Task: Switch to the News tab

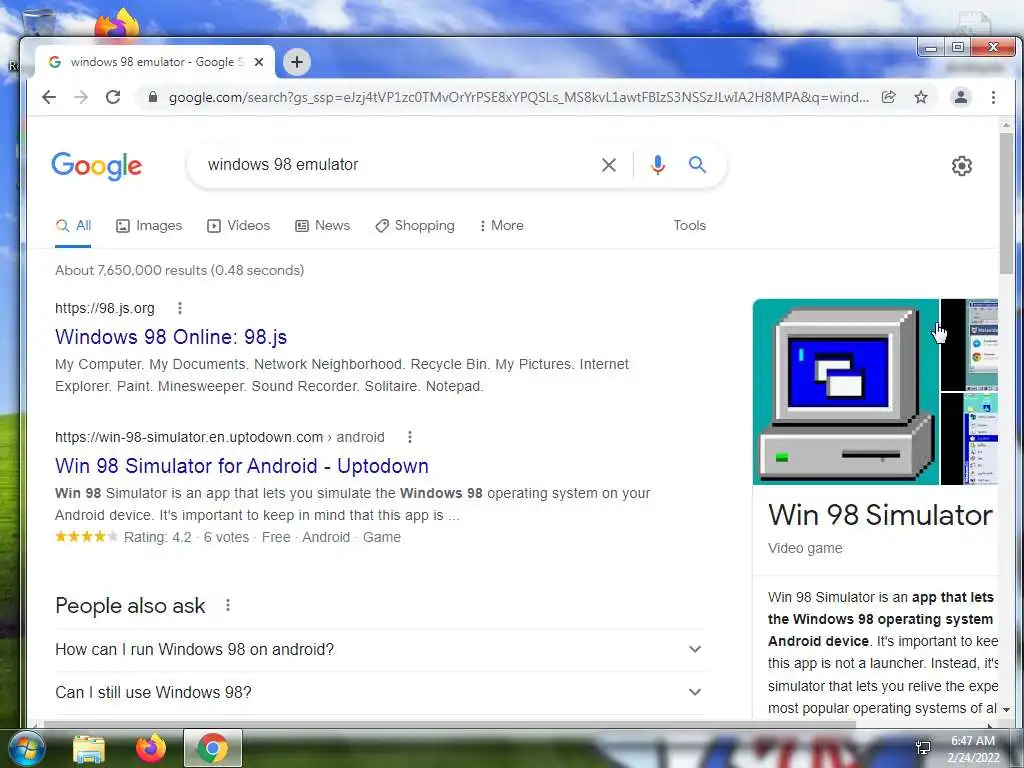Action: pyautogui.click(x=323, y=226)
